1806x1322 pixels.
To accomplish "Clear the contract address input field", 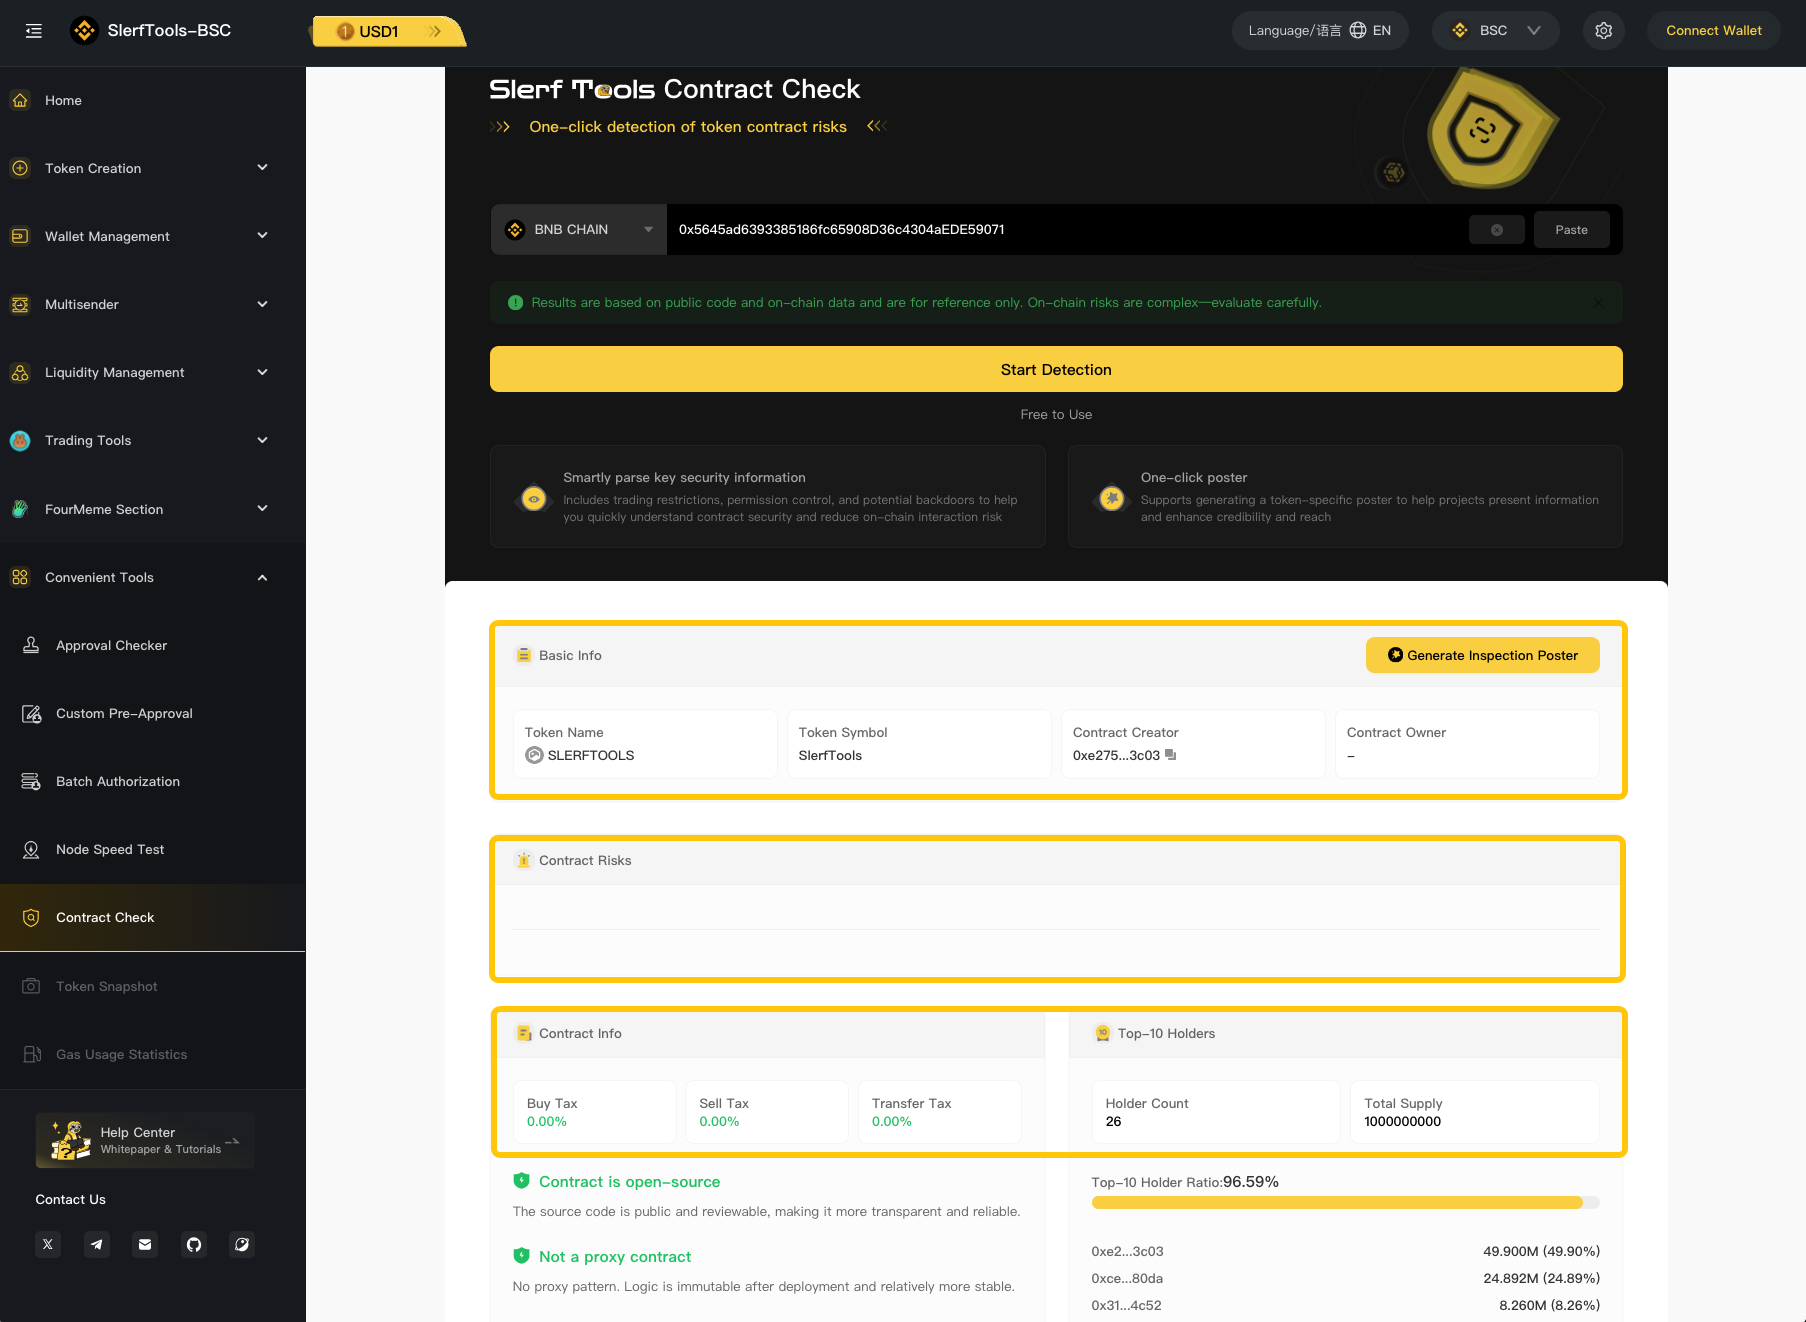I will pos(1496,230).
